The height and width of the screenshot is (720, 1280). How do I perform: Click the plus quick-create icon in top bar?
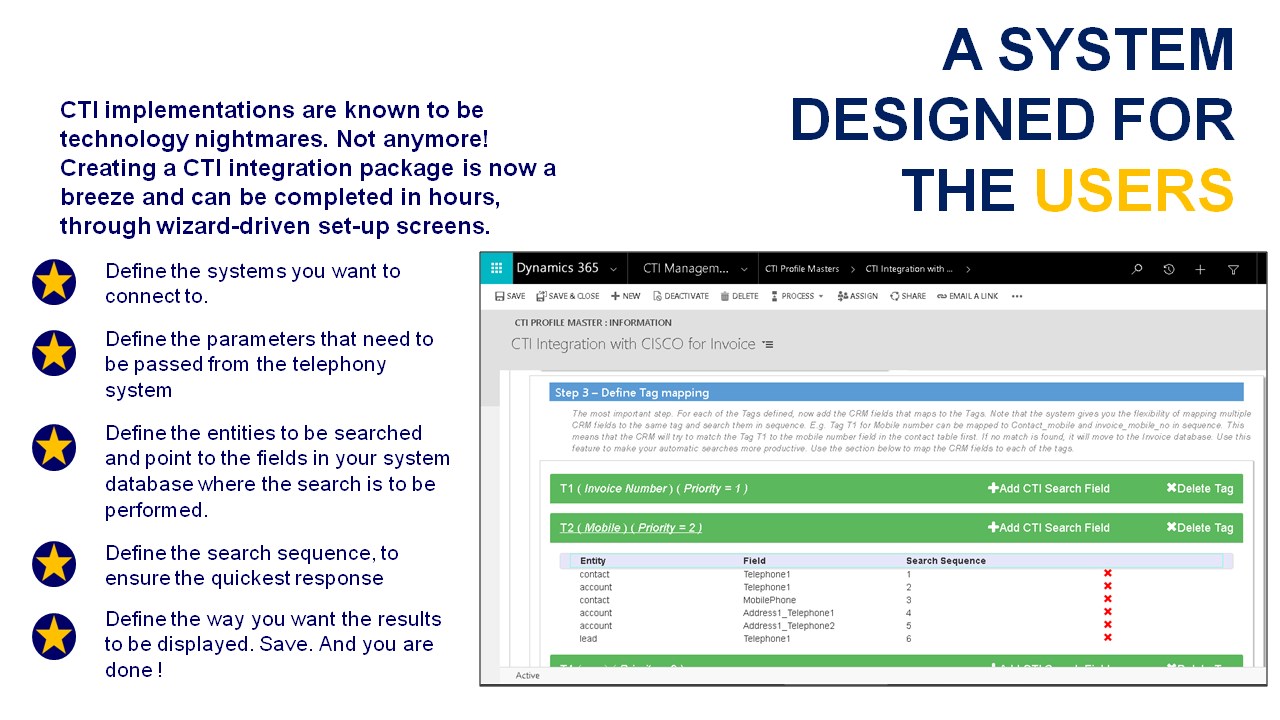(x=1201, y=269)
